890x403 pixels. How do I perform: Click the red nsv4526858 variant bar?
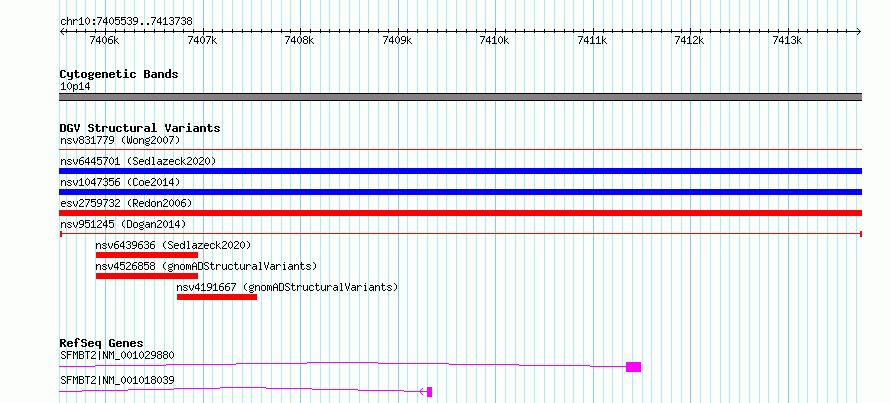pyautogui.click(x=147, y=276)
